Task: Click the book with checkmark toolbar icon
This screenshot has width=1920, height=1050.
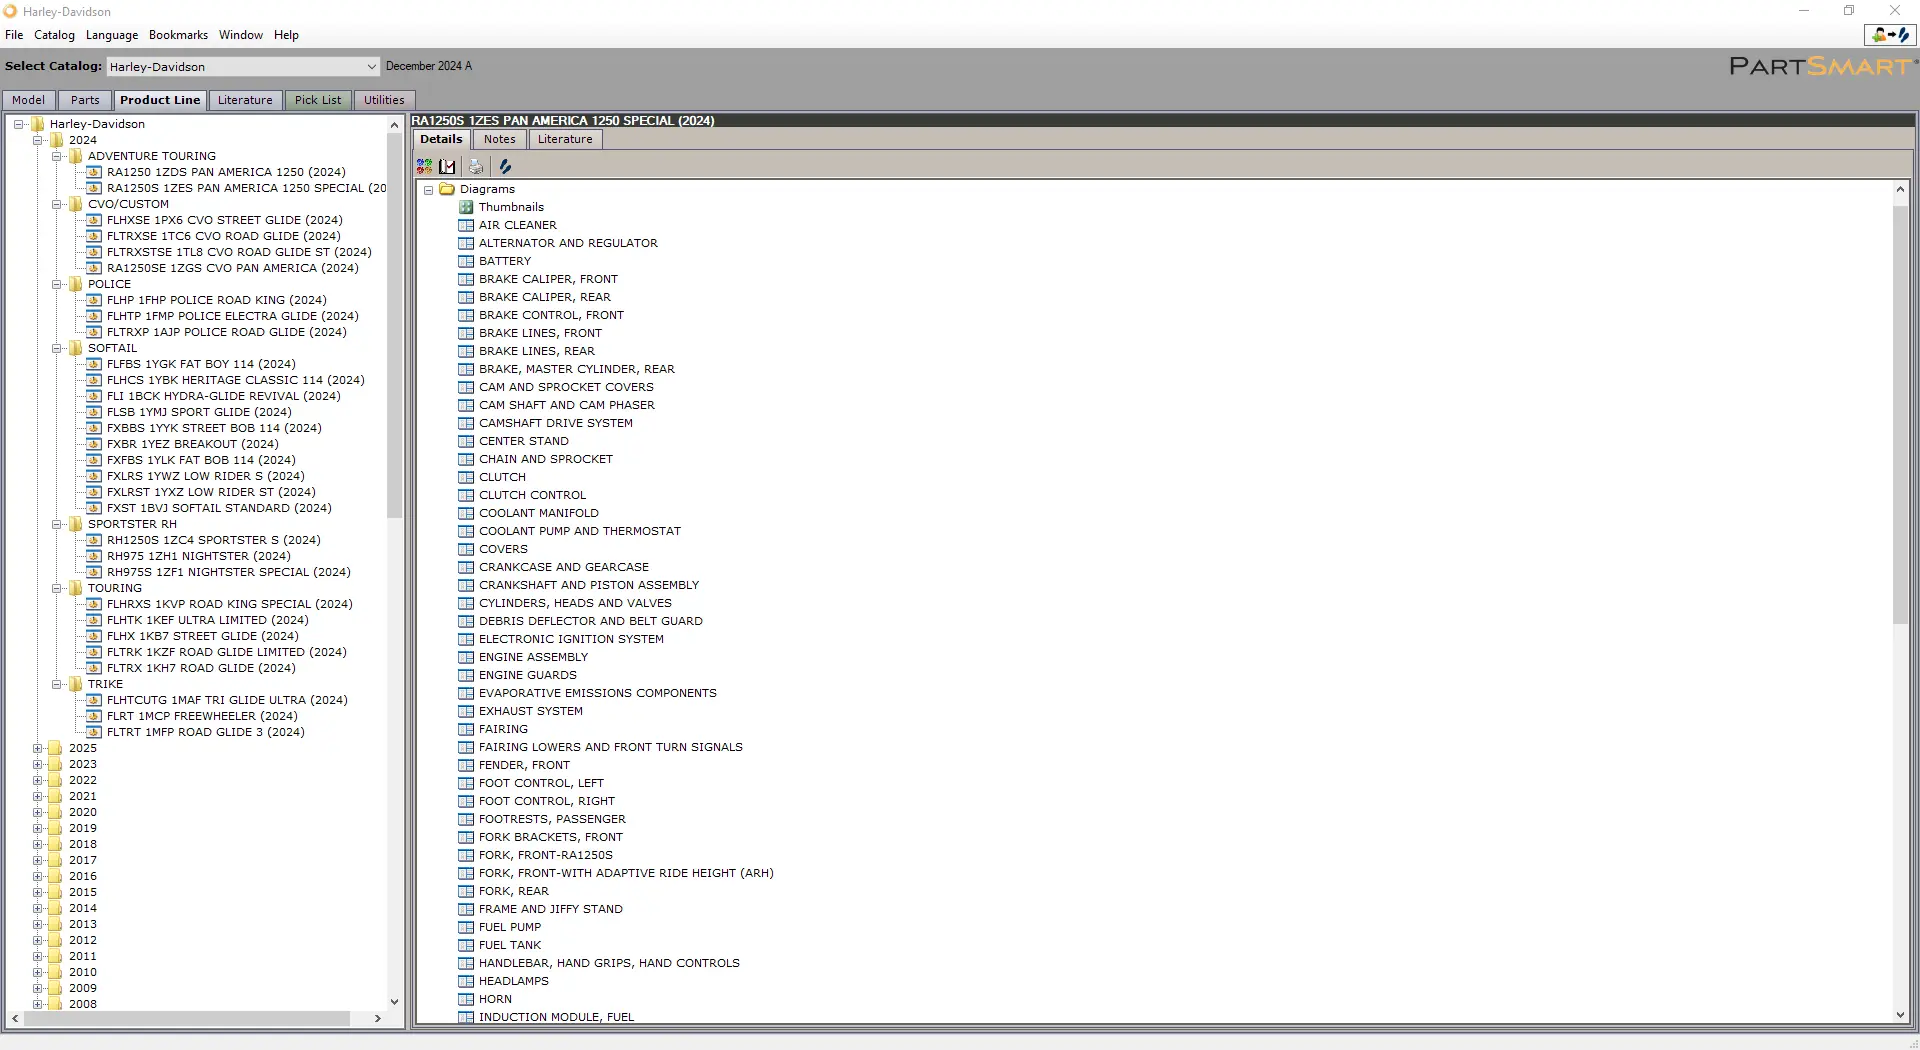Action: coord(447,167)
